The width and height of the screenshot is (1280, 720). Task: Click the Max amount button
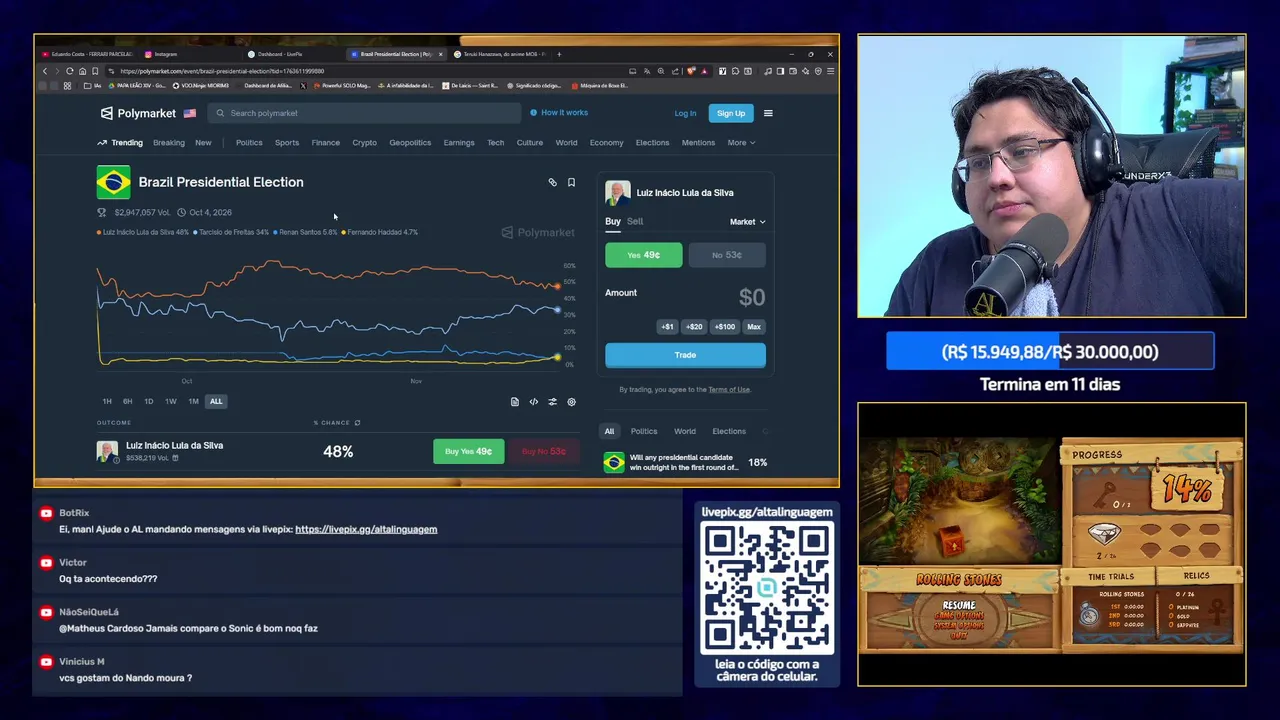pyautogui.click(x=754, y=327)
